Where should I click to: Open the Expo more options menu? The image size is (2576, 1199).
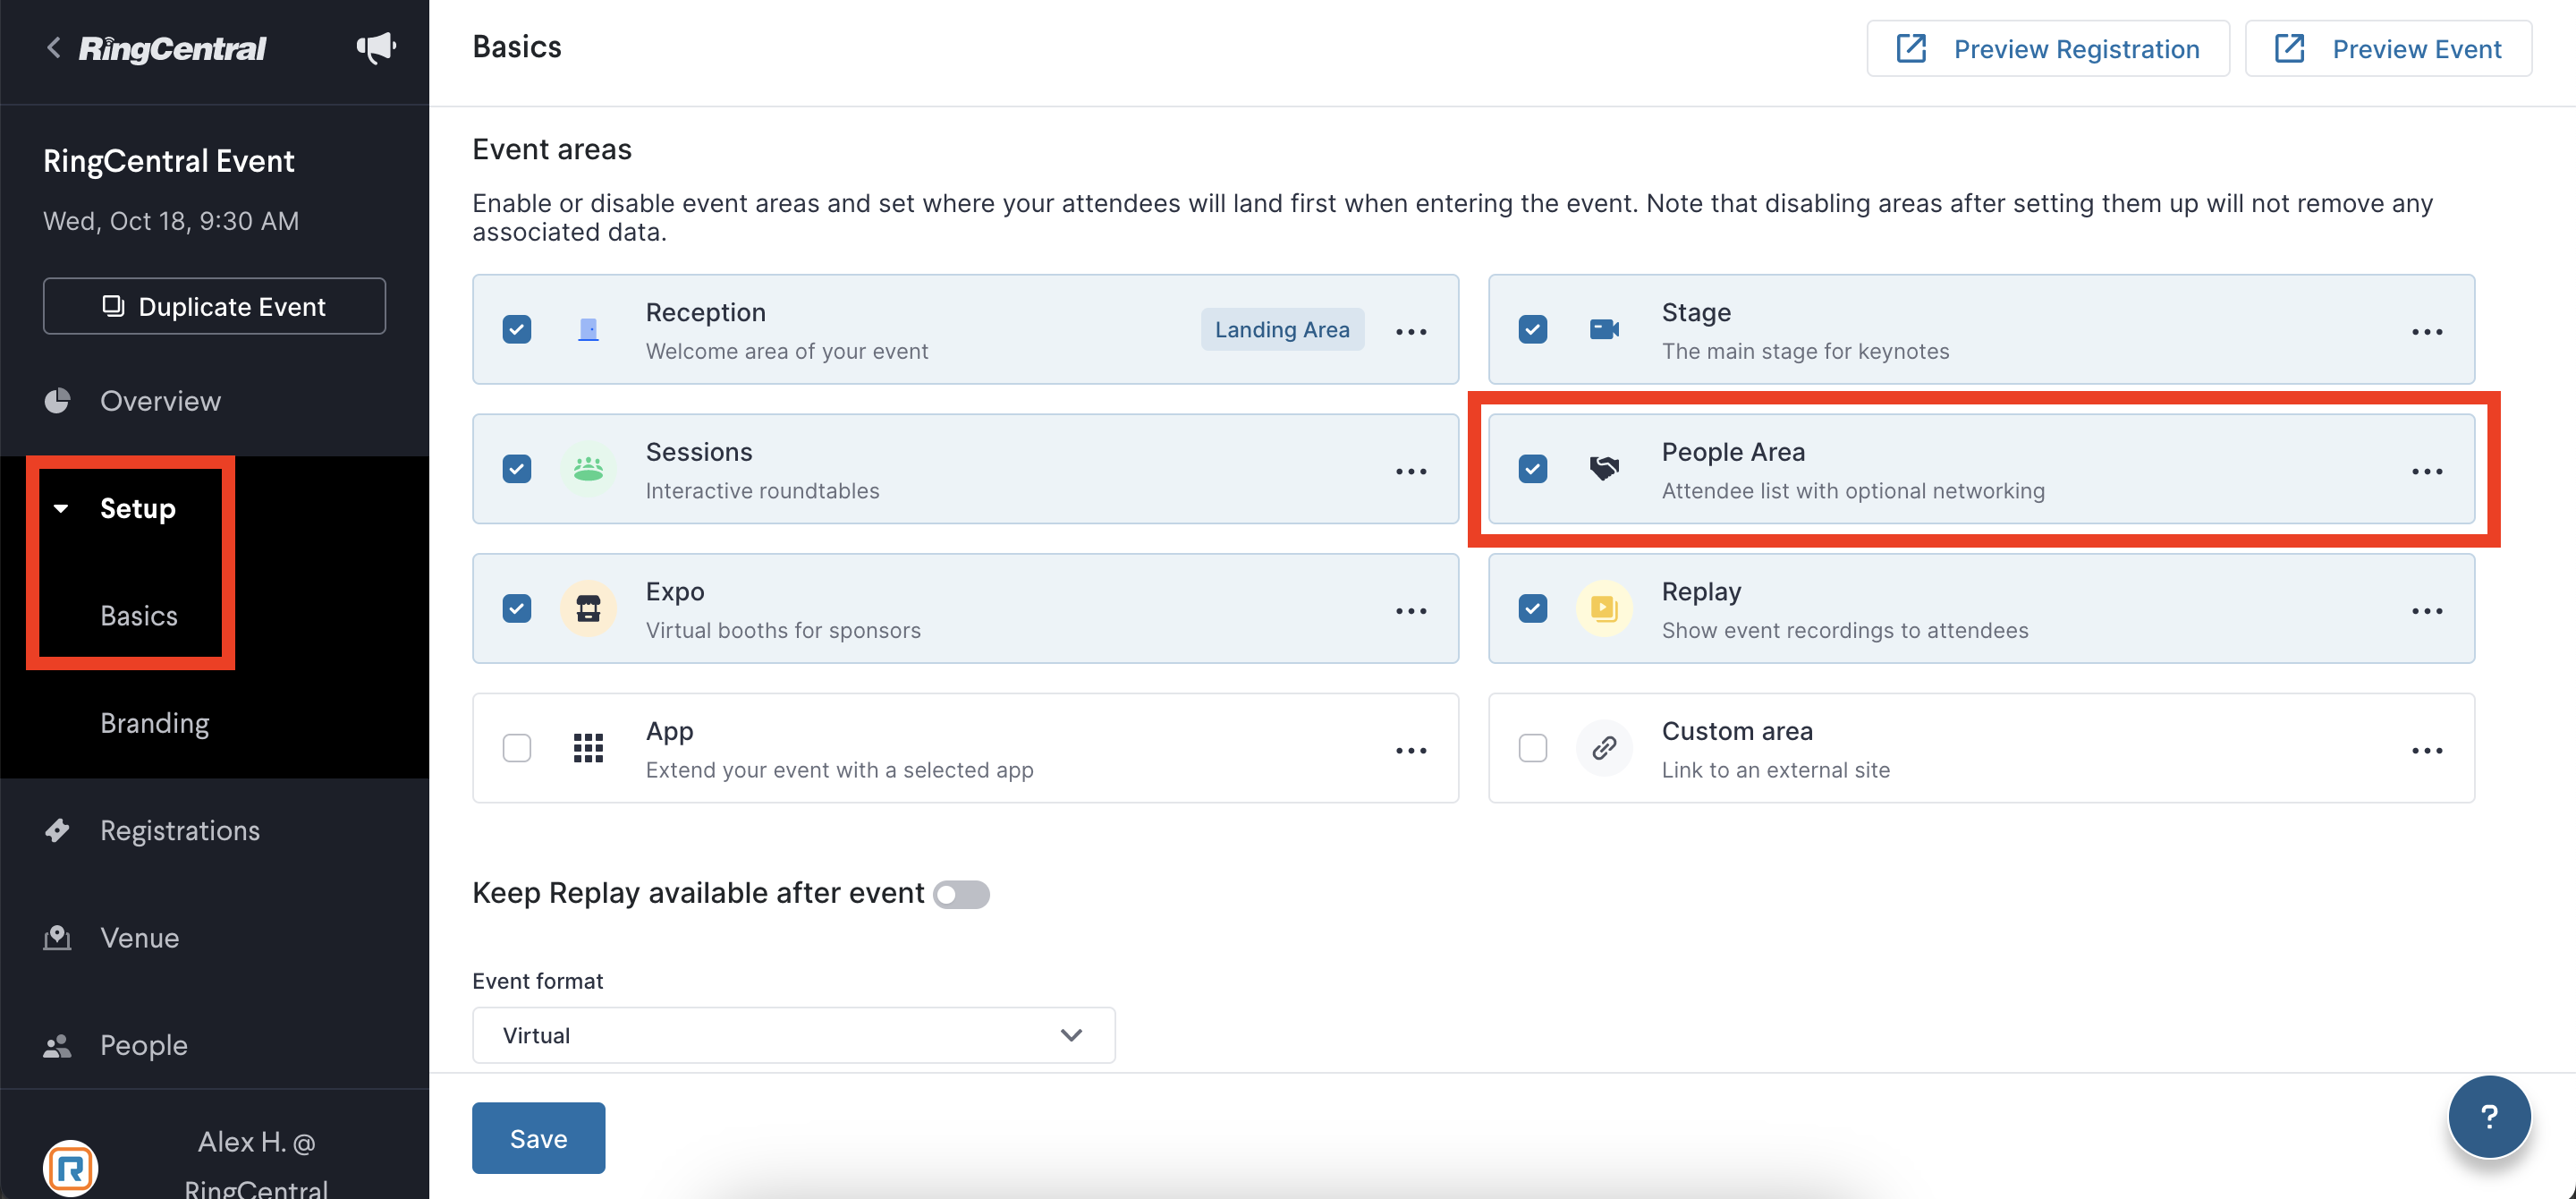1411,610
